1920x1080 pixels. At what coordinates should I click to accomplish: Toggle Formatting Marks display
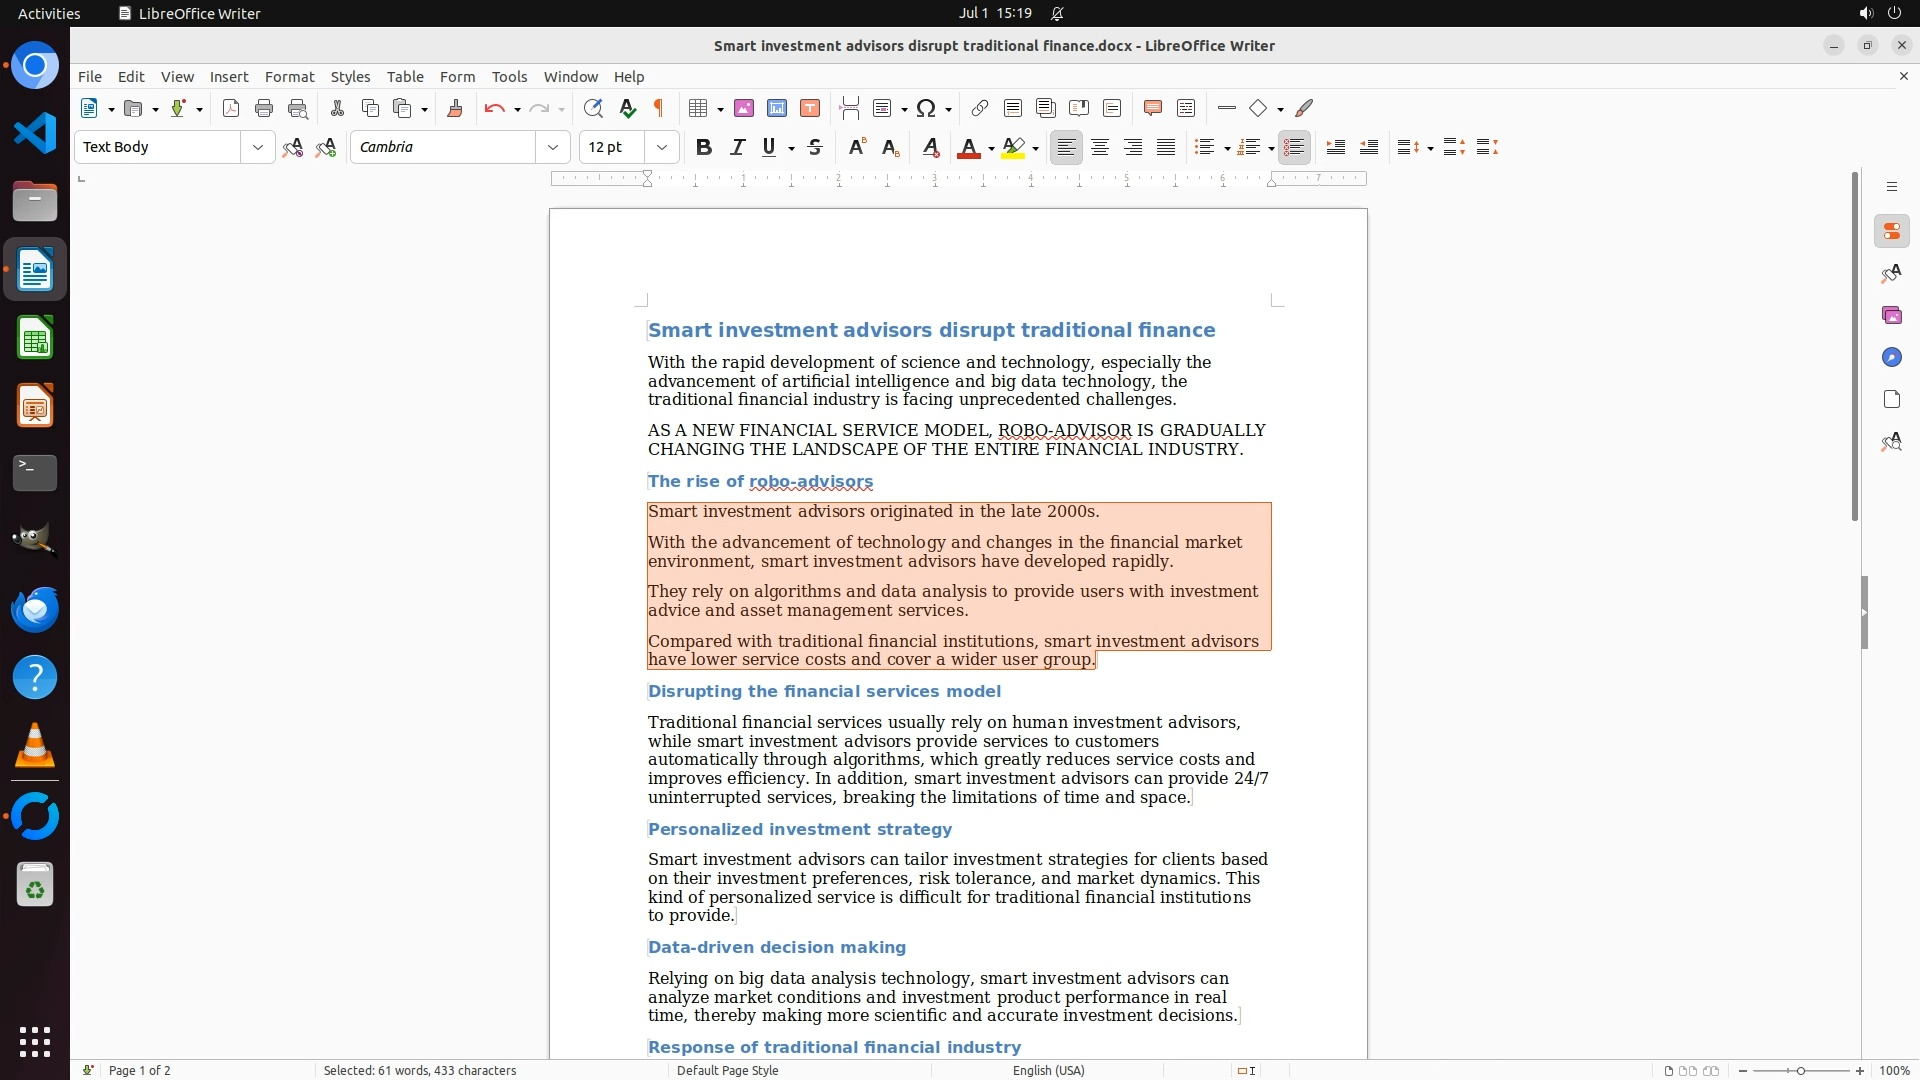click(659, 108)
